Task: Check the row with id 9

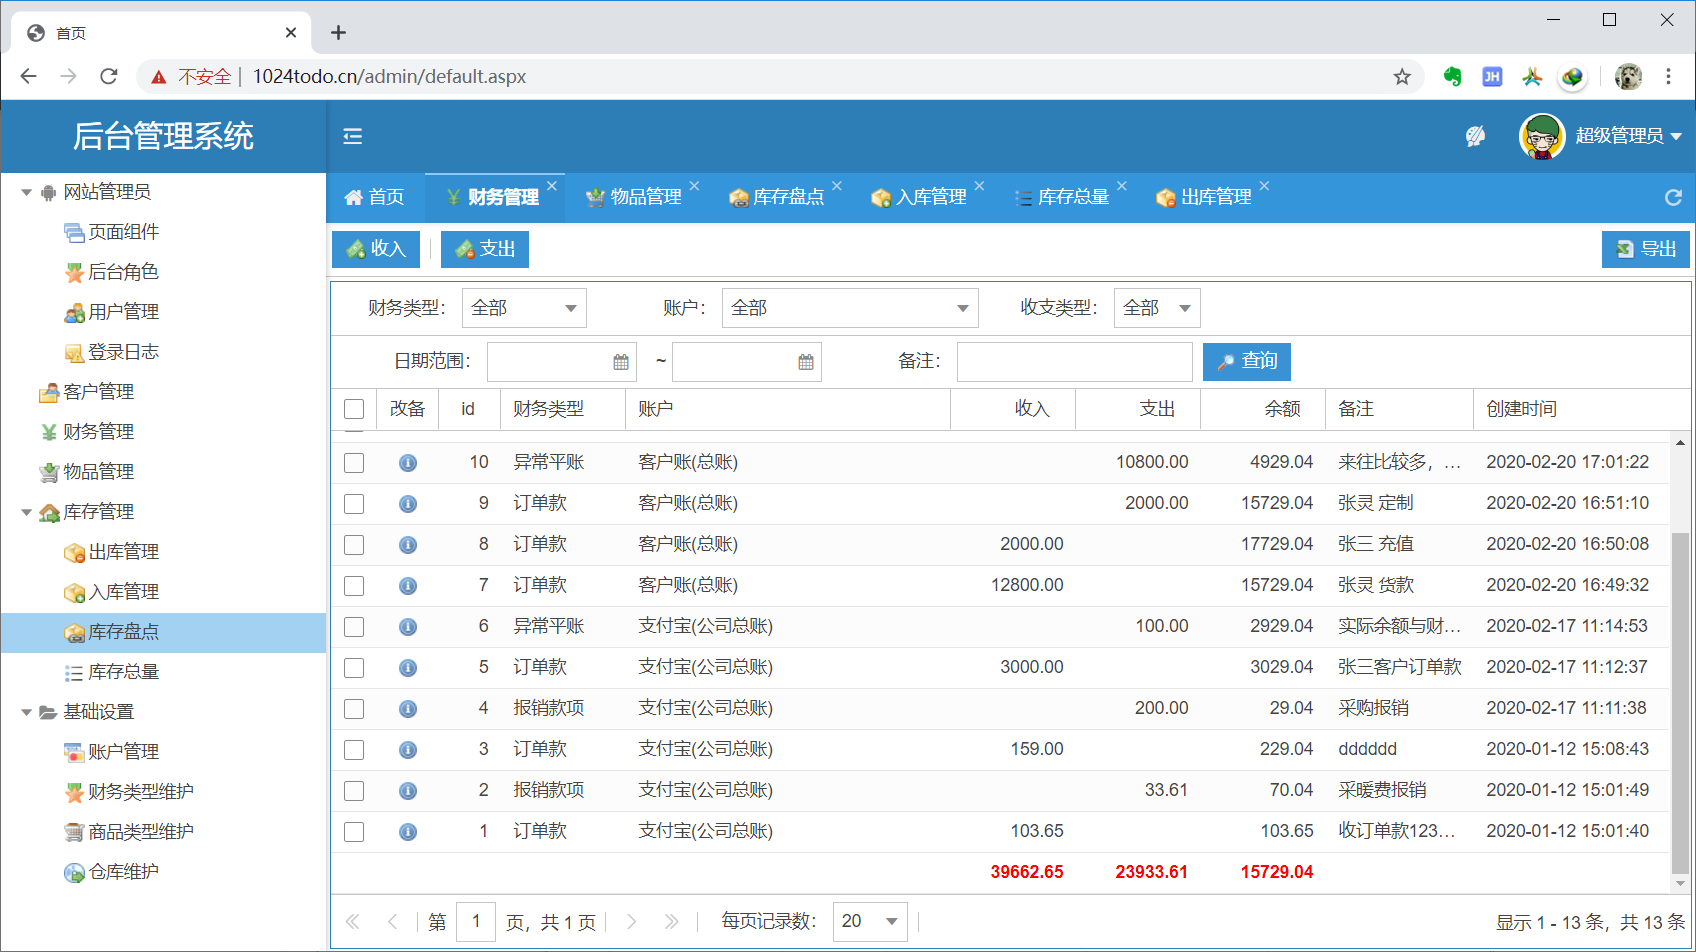Action: [x=354, y=504]
